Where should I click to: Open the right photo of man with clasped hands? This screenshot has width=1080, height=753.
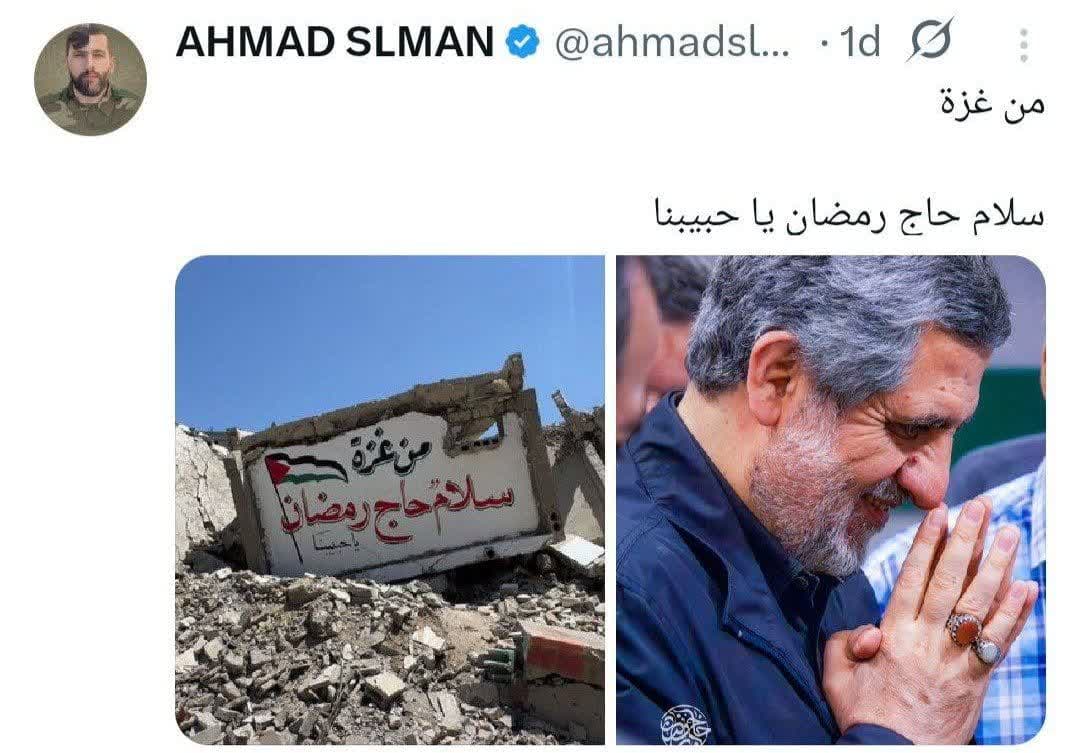(831, 500)
